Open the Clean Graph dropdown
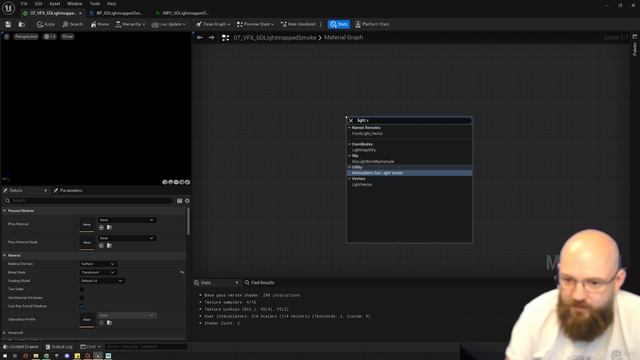640x360 pixels. click(213, 24)
